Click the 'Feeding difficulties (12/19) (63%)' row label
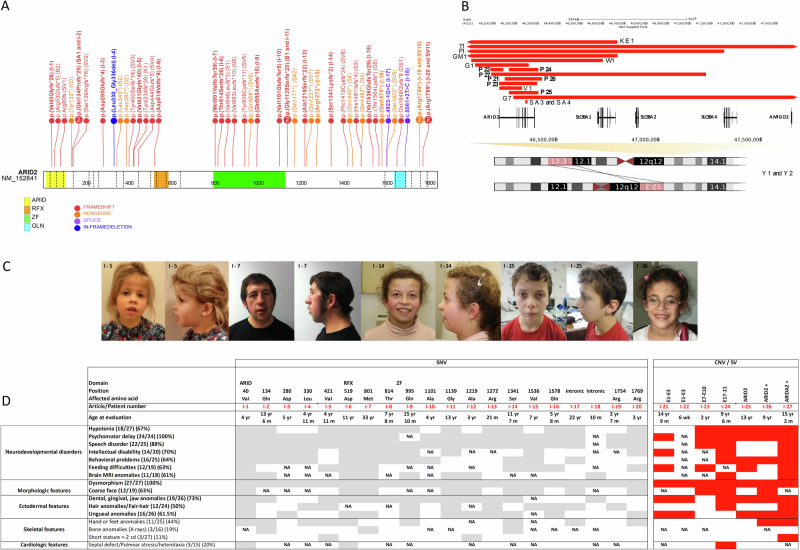This screenshot has width=800, height=550. [x=130, y=467]
